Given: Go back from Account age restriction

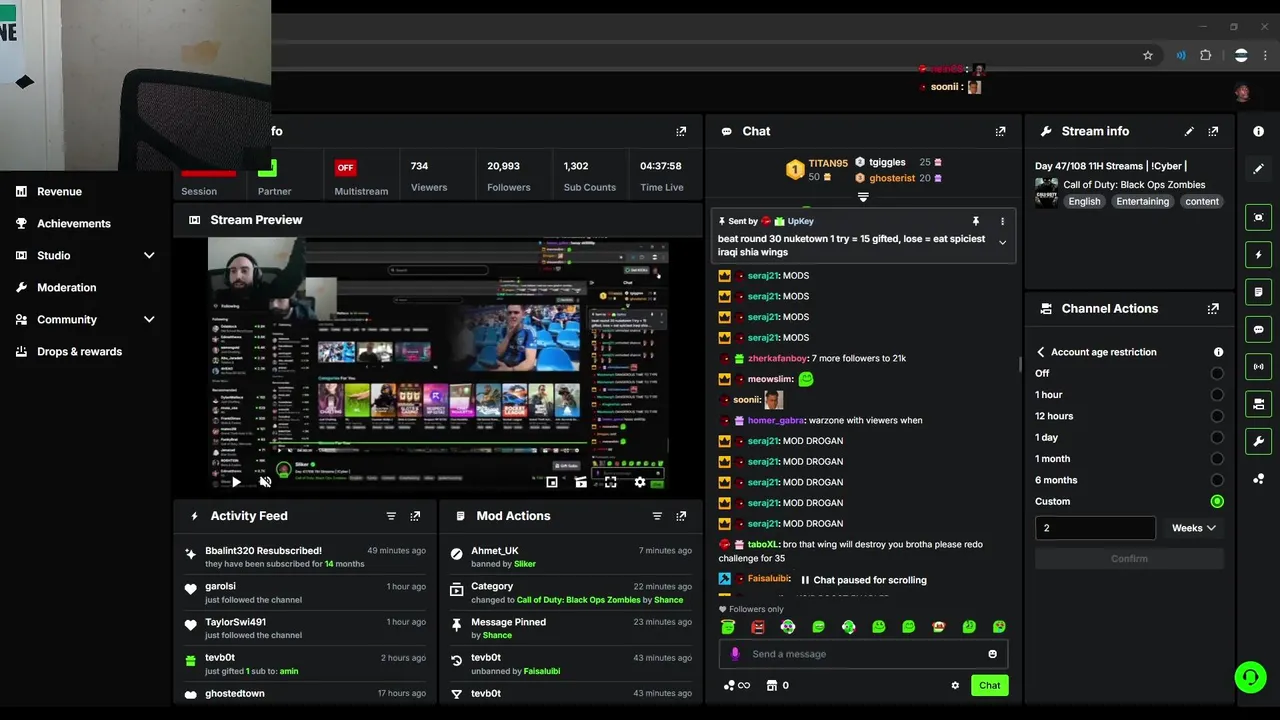Looking at the screenshot, I should pyautogui.click(x=1040, y=352).
